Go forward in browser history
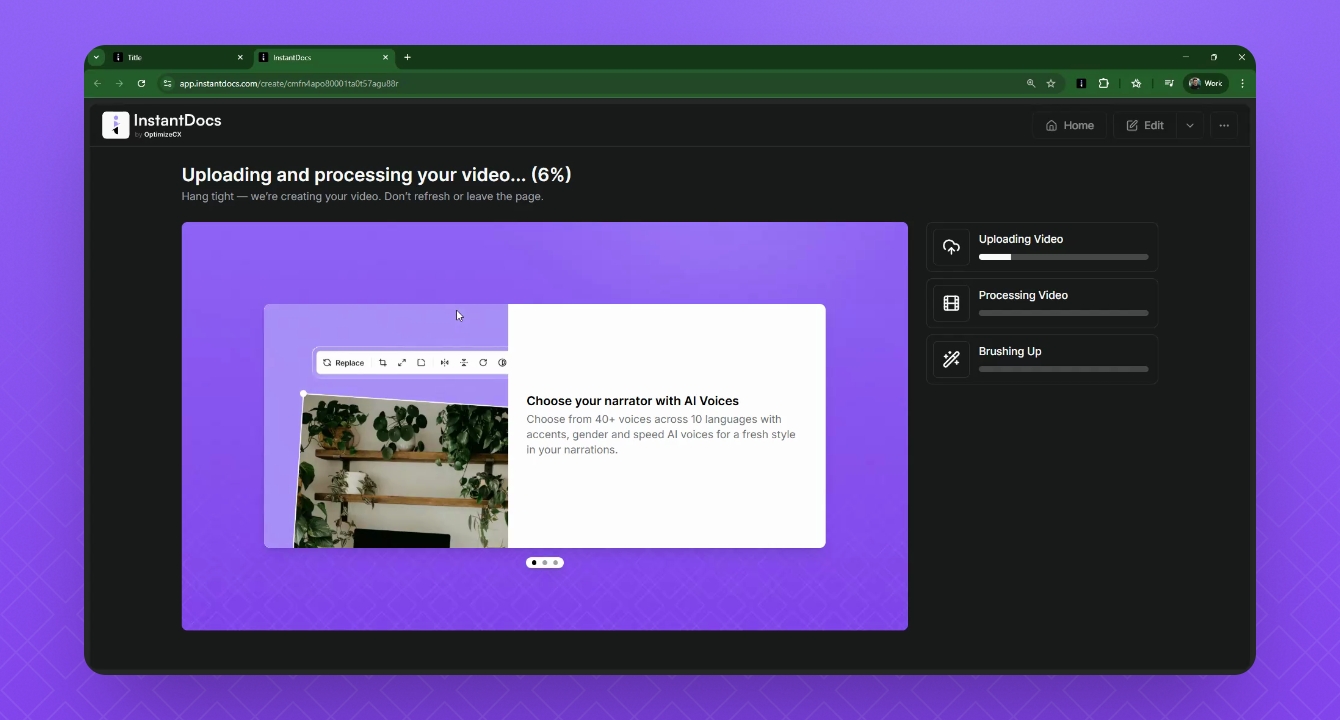Image resolution: width=1340 pixels, height=720 pixels. pos(119,84)
